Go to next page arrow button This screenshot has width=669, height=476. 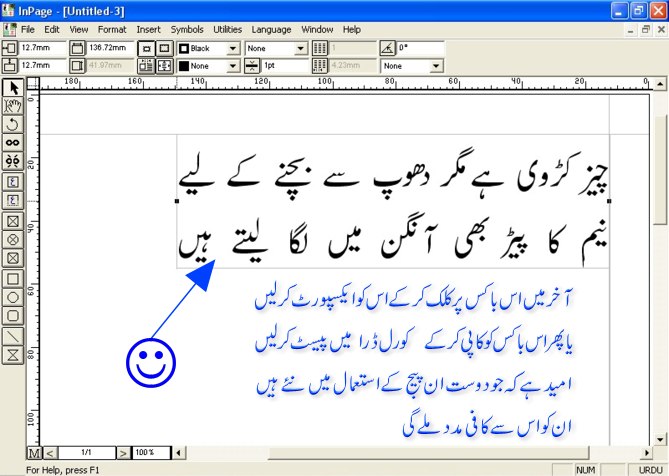123,454
